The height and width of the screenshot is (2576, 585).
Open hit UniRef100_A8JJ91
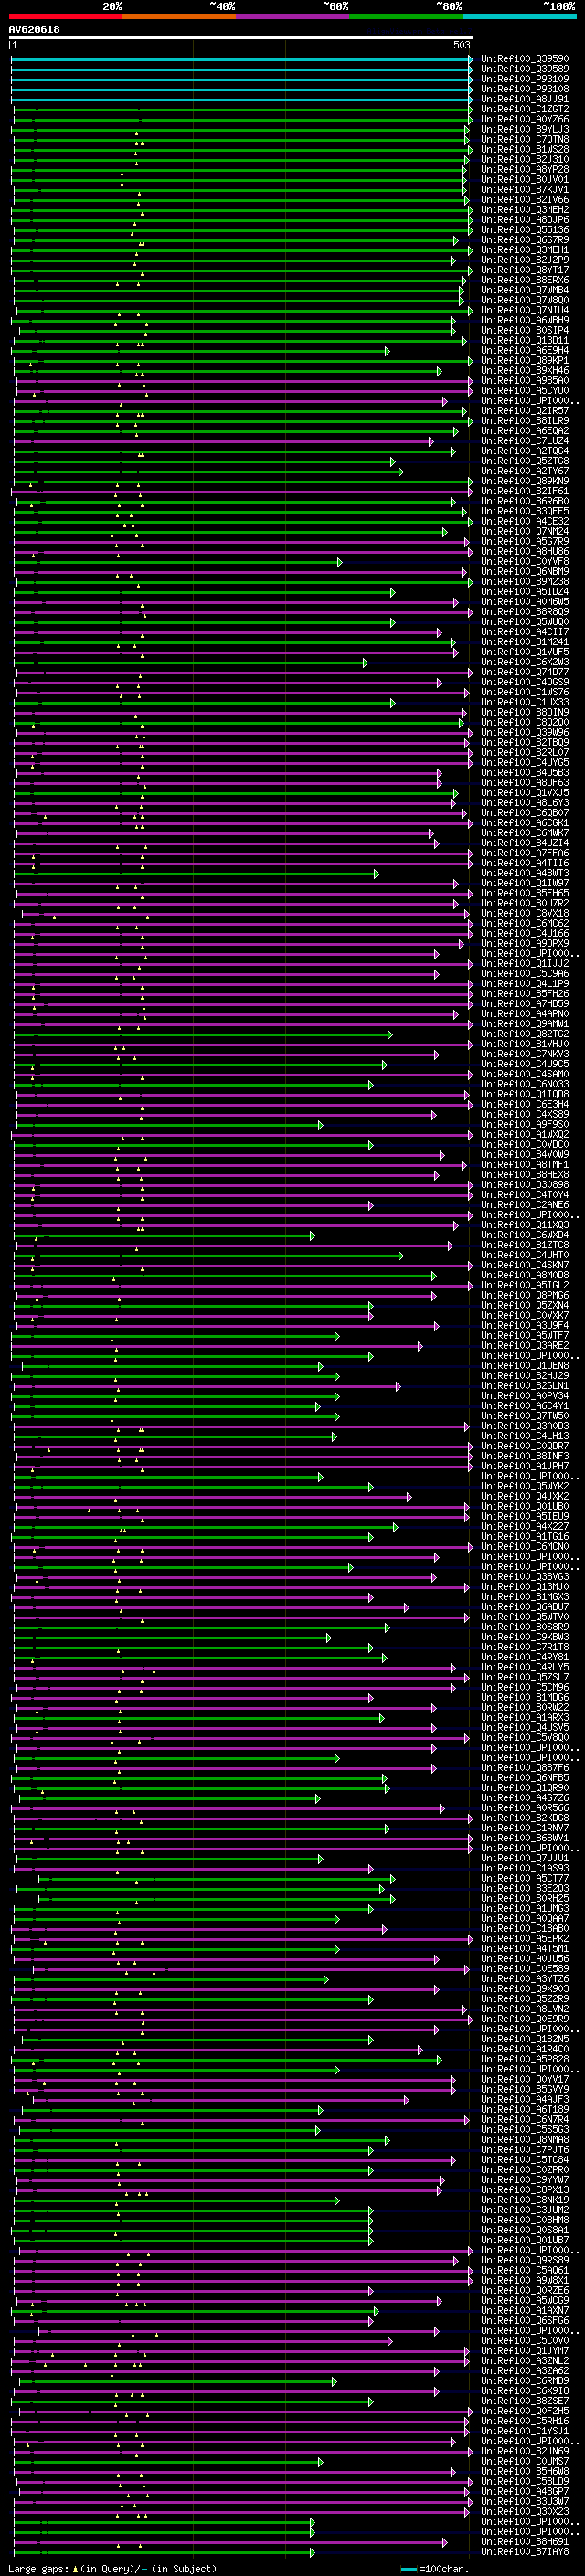[x=525, y=99]
